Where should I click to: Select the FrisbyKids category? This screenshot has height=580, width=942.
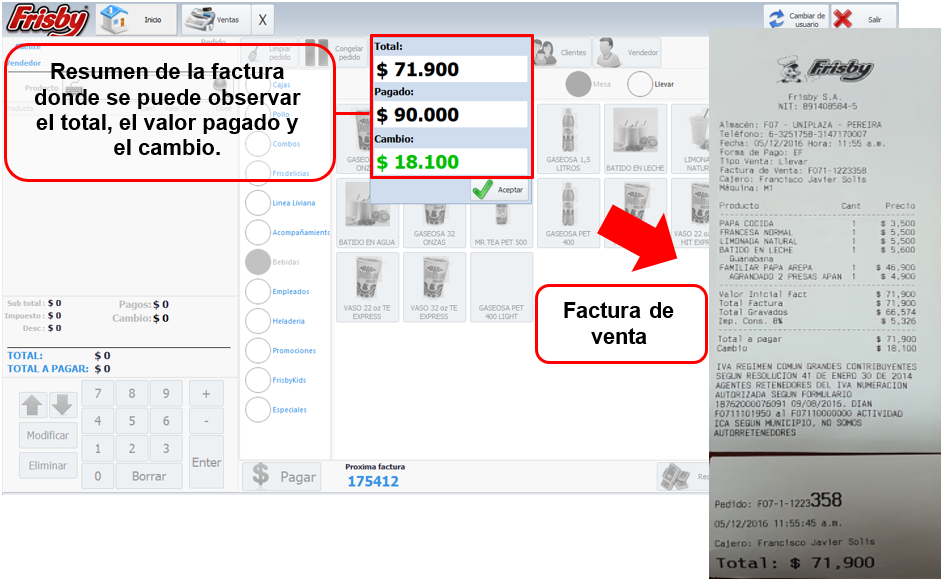258,380
